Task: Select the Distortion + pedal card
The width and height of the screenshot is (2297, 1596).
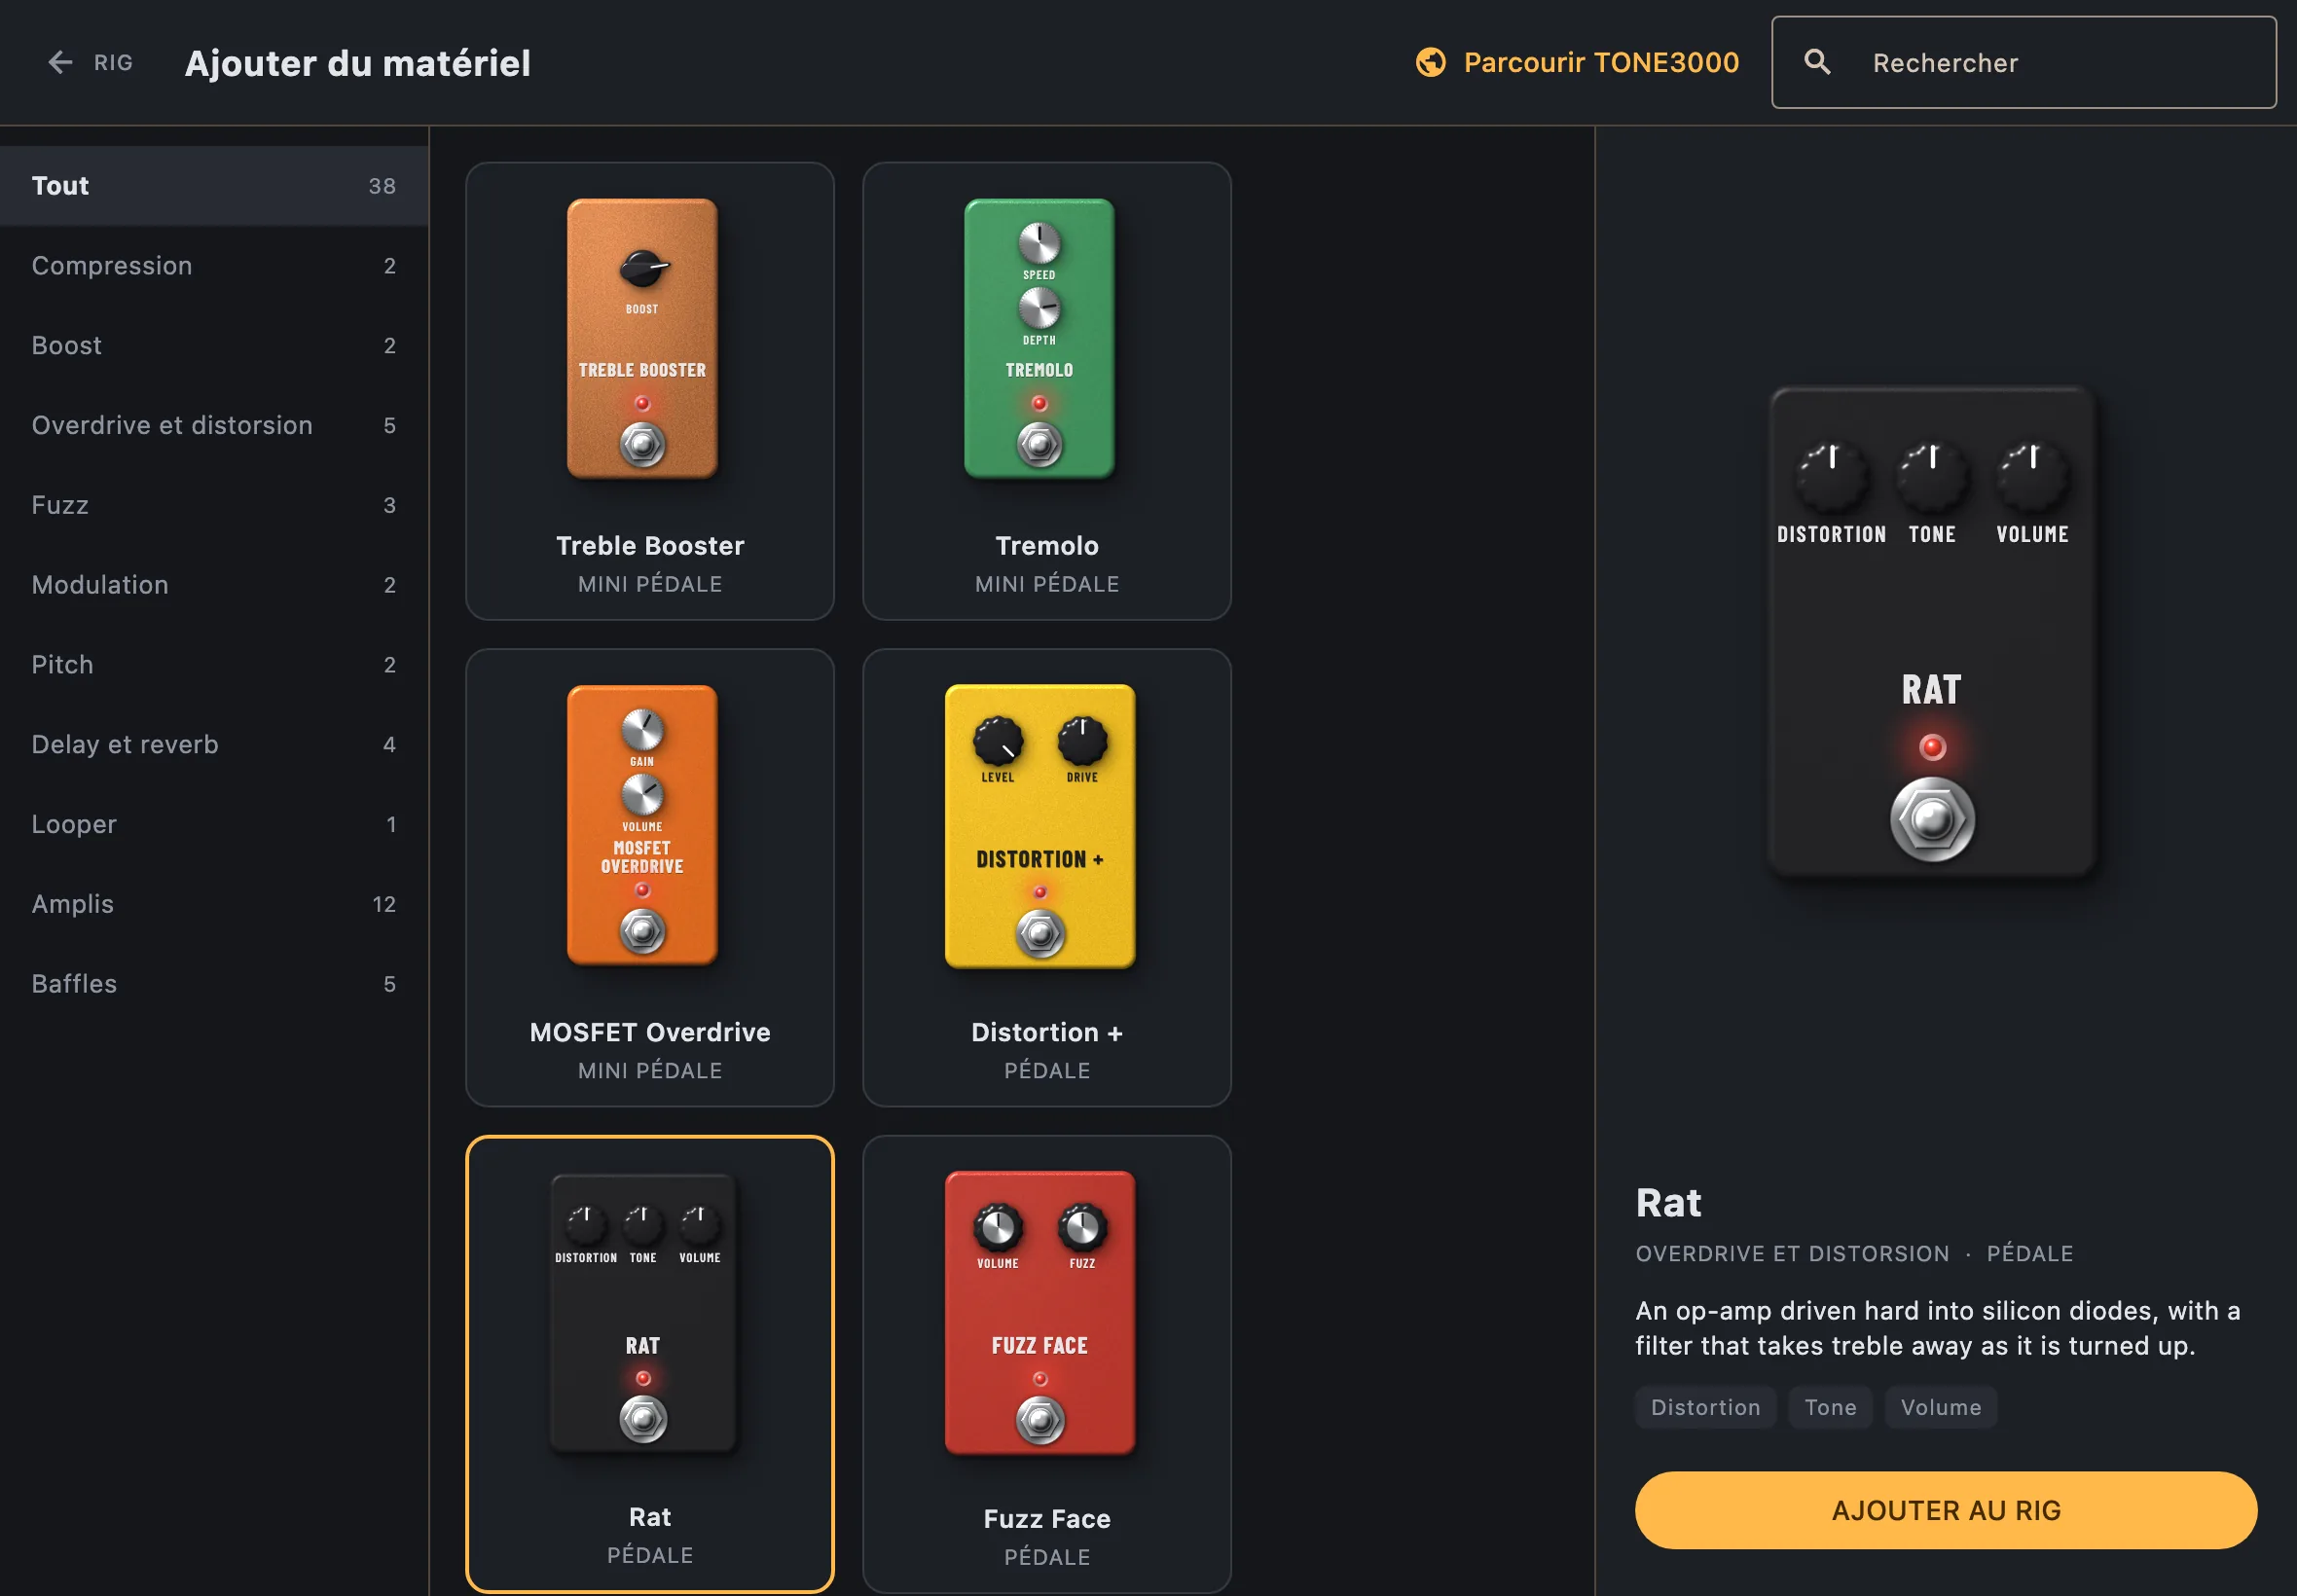Action: [x=1047, y=877]
